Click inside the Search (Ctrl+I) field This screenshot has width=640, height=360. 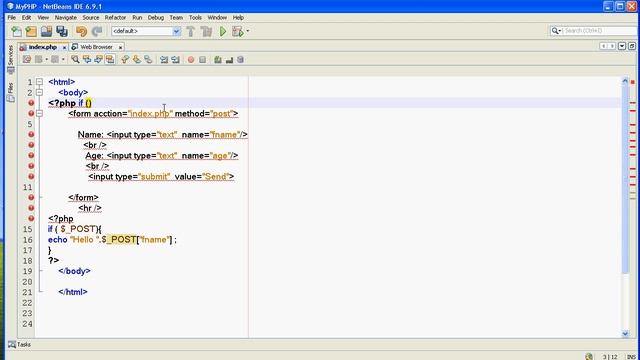pos(600,31)
